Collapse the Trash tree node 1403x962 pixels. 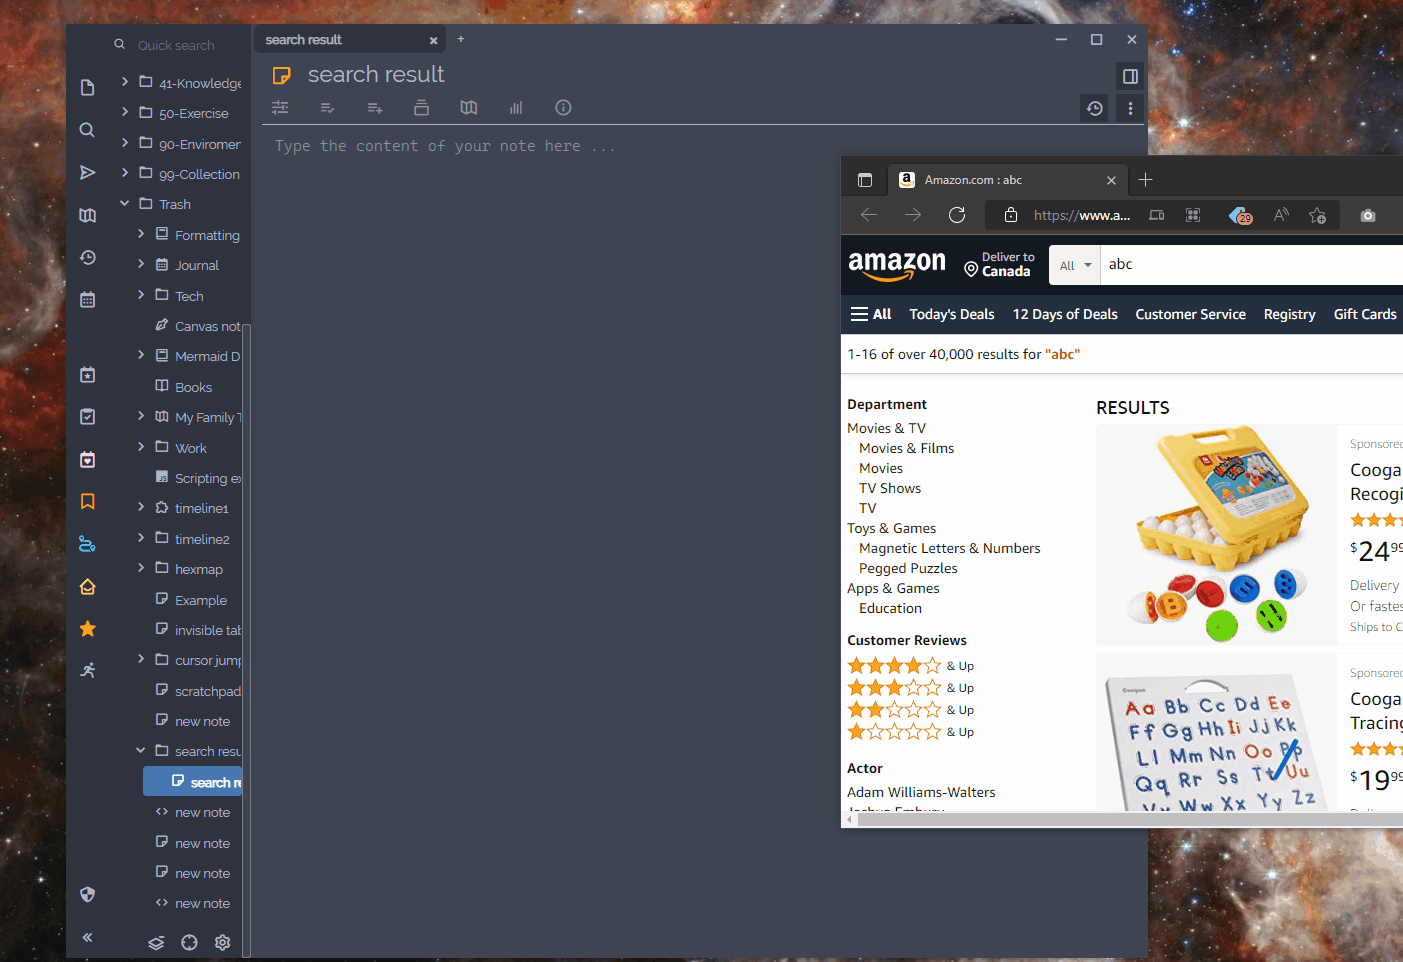(x=125, y=203)
